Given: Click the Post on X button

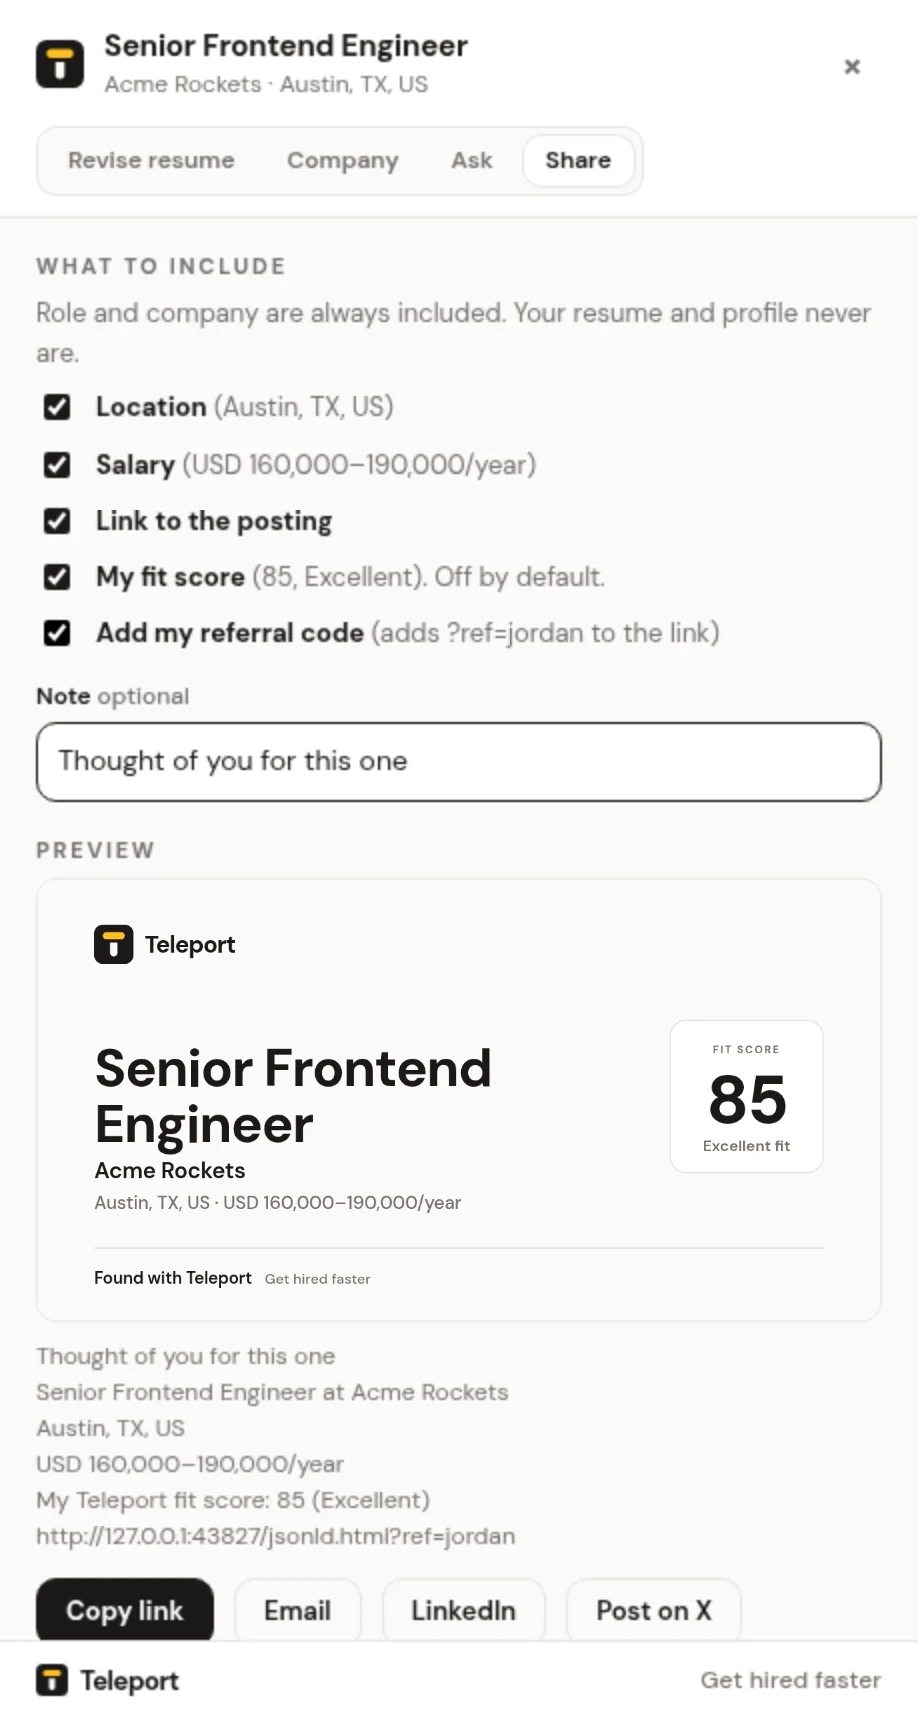Looking at the screenshot, I should pyautogui.click(x=654, y=1610).
